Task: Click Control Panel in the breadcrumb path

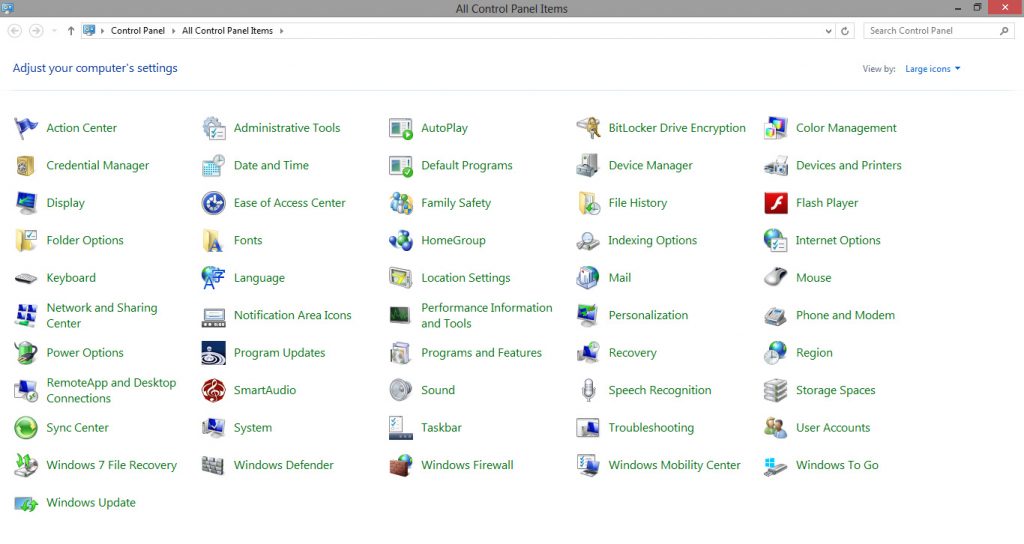Action: coord(137,31)
